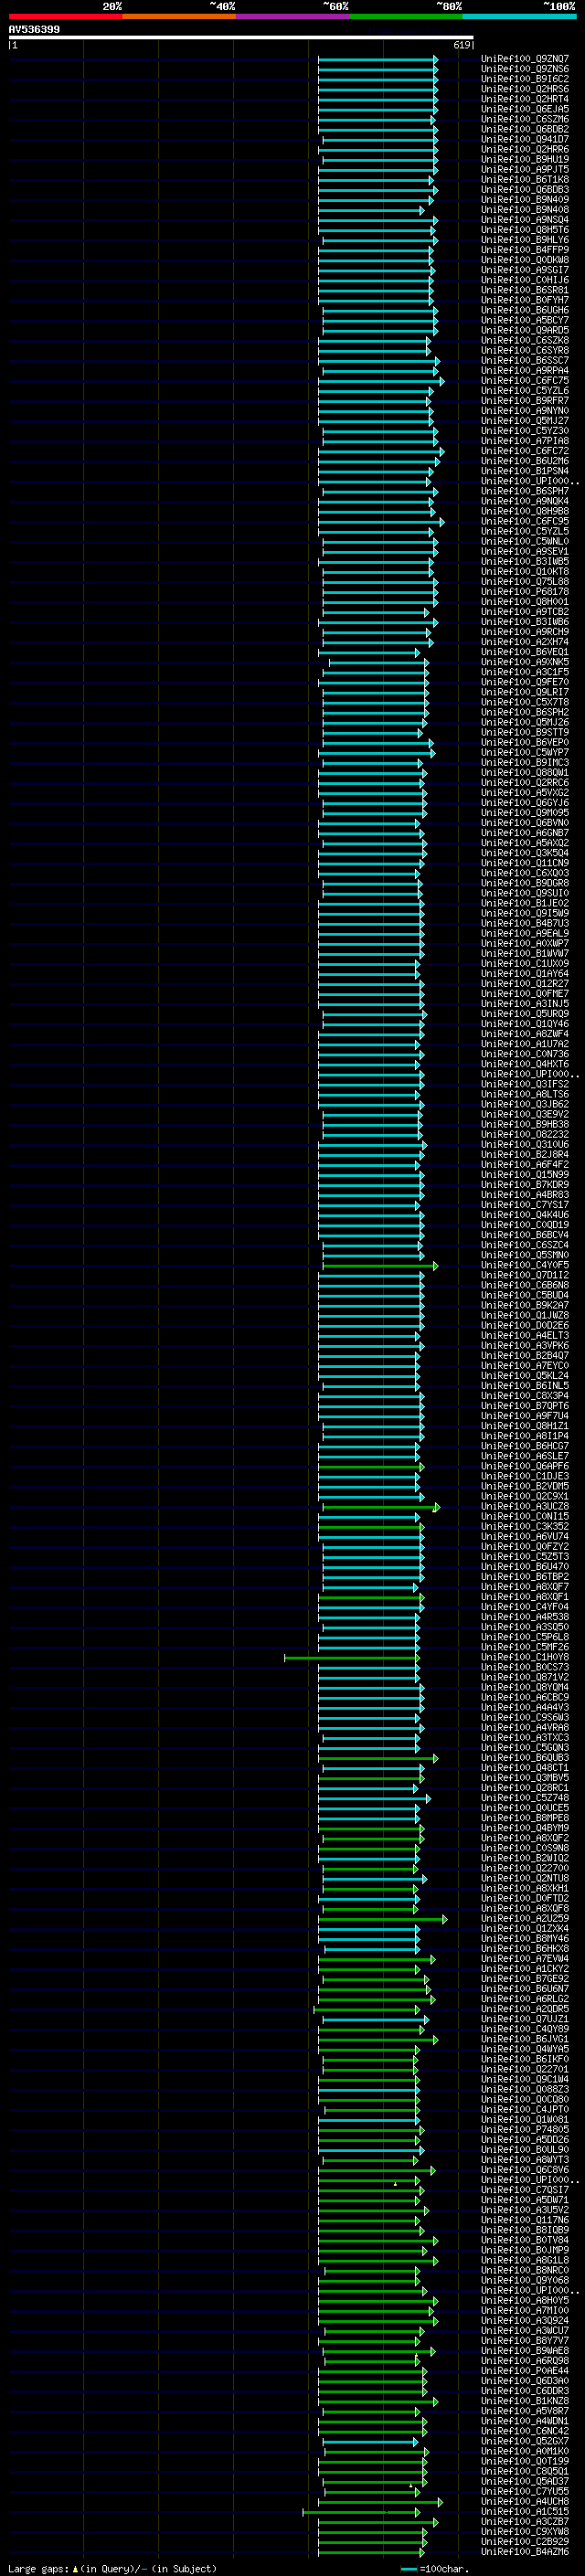The width and height of the screenshot is (585, 2576).
Task: Click the cyan alignment bar for UniRef100_B9N408
Action: pyautogui.click(x=371, y=210)
